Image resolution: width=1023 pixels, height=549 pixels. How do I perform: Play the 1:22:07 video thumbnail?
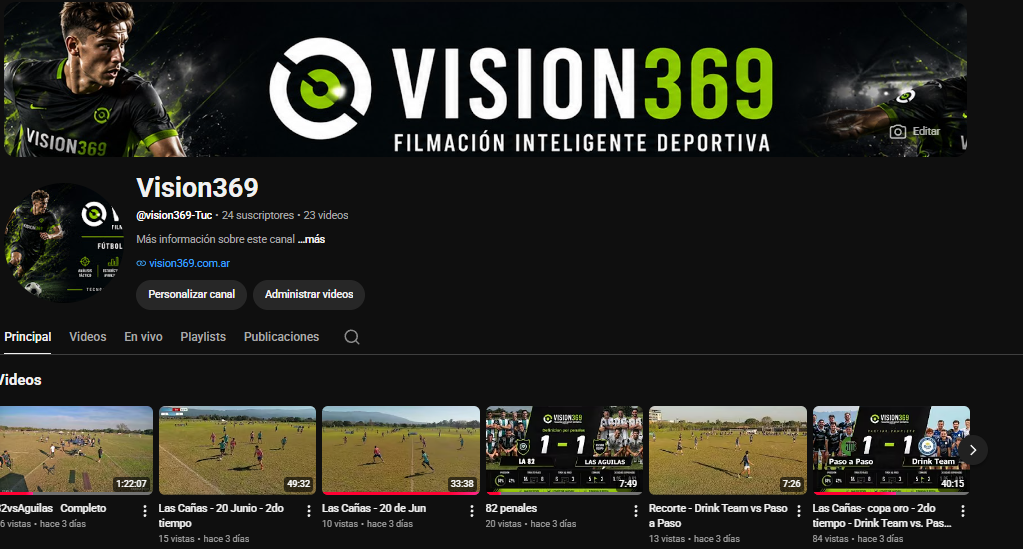pos(76,450)
